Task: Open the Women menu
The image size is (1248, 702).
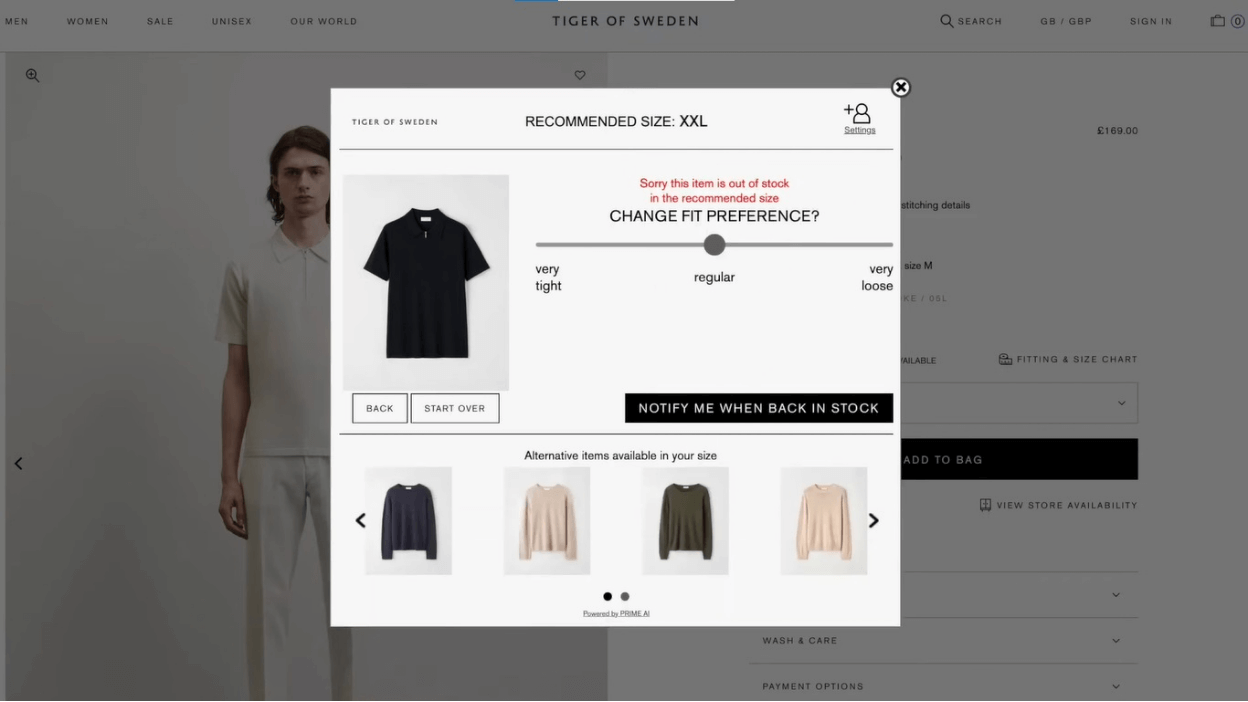Action: 87,21
